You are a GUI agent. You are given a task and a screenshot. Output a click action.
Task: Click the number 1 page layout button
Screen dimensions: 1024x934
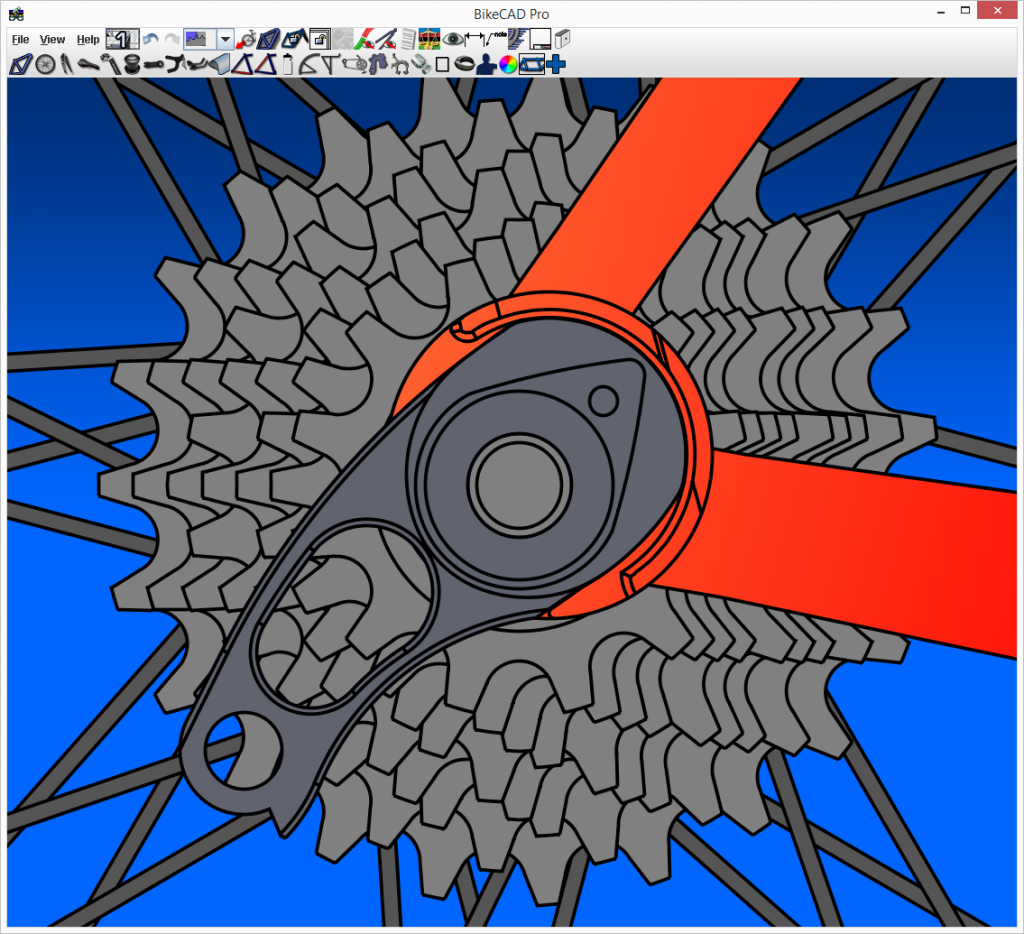pyautogui.click(x=123, y=39)
